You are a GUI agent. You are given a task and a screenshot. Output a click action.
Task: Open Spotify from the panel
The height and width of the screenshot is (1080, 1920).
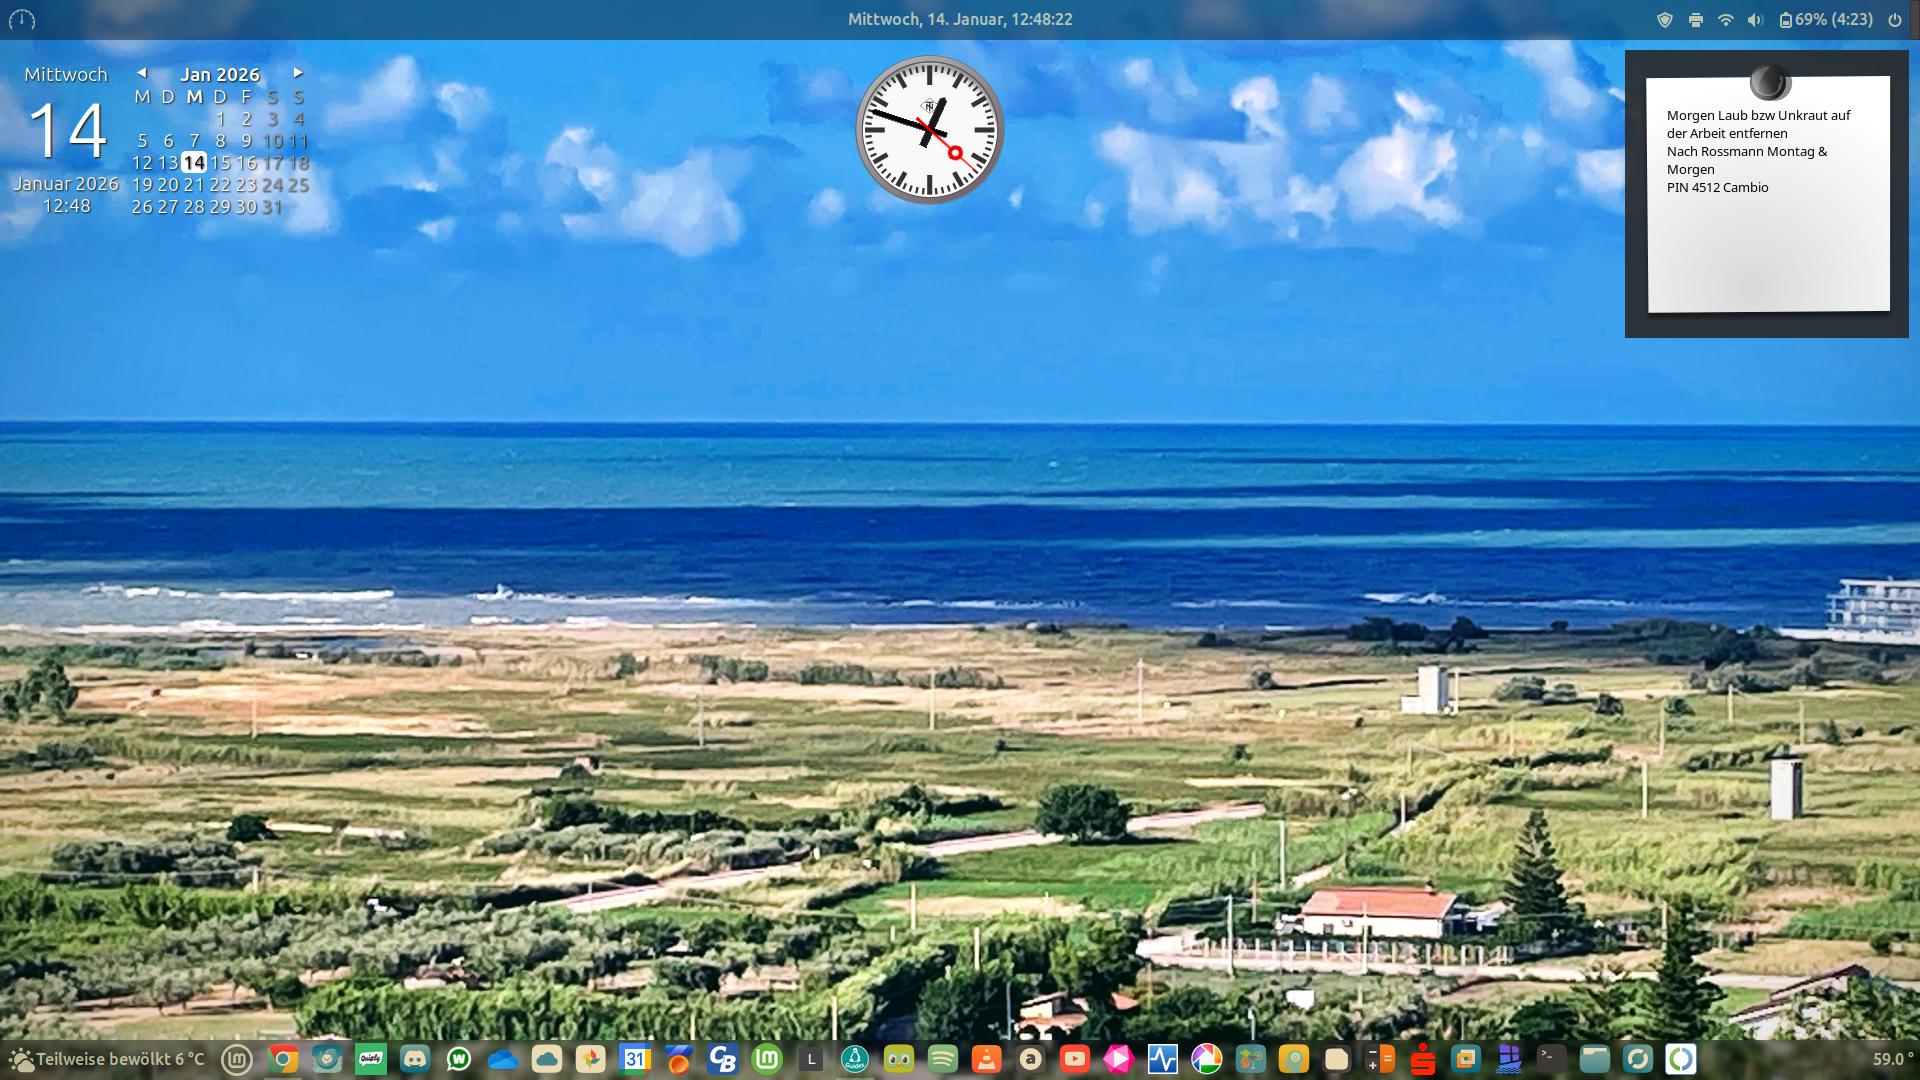[943, 1059]
